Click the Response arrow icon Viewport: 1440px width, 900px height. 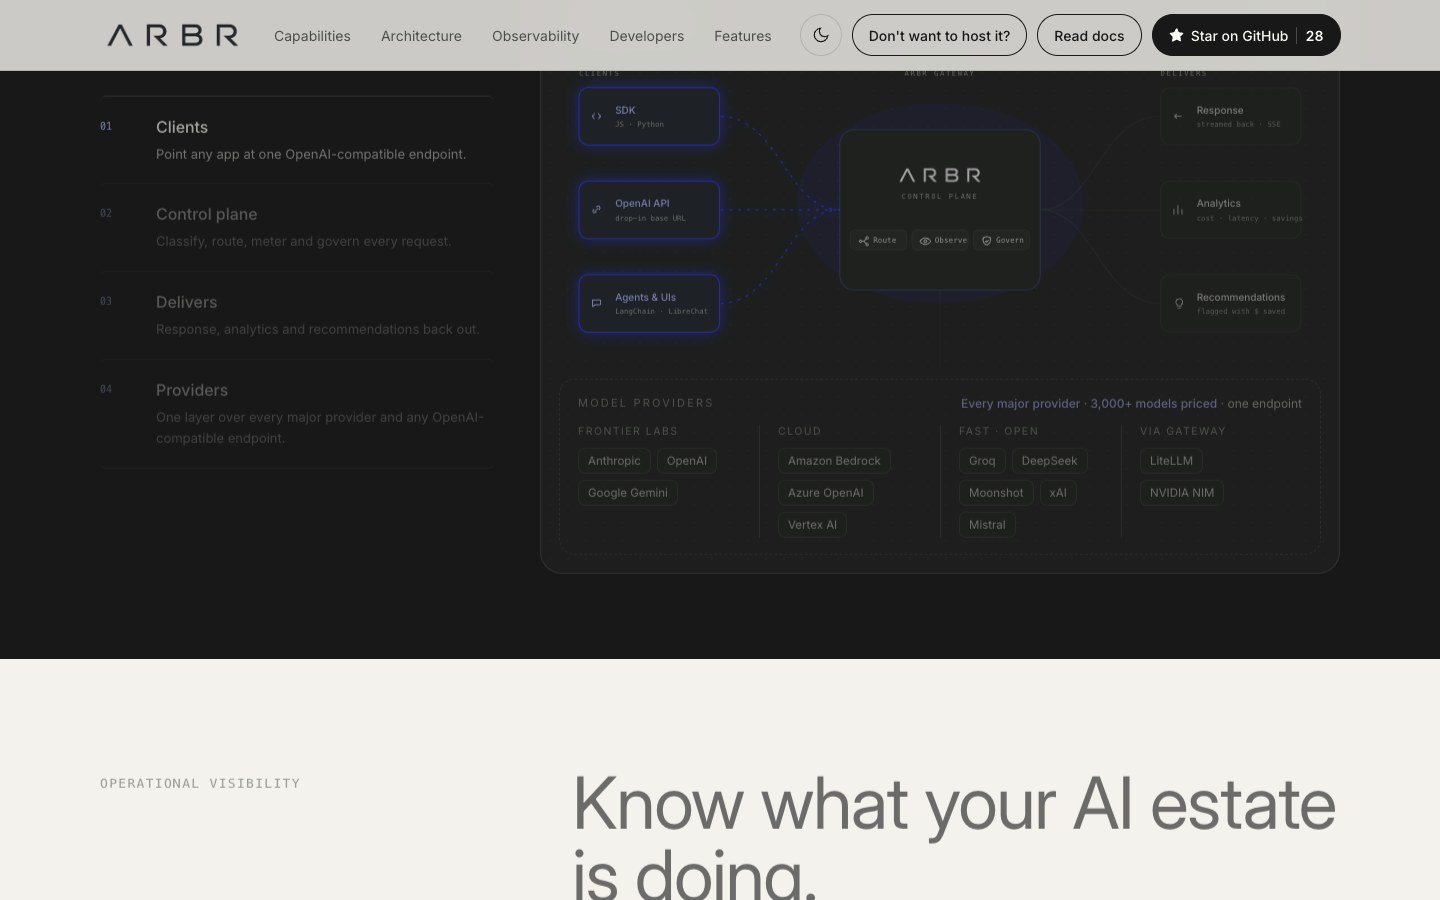tap(1178, 116)
